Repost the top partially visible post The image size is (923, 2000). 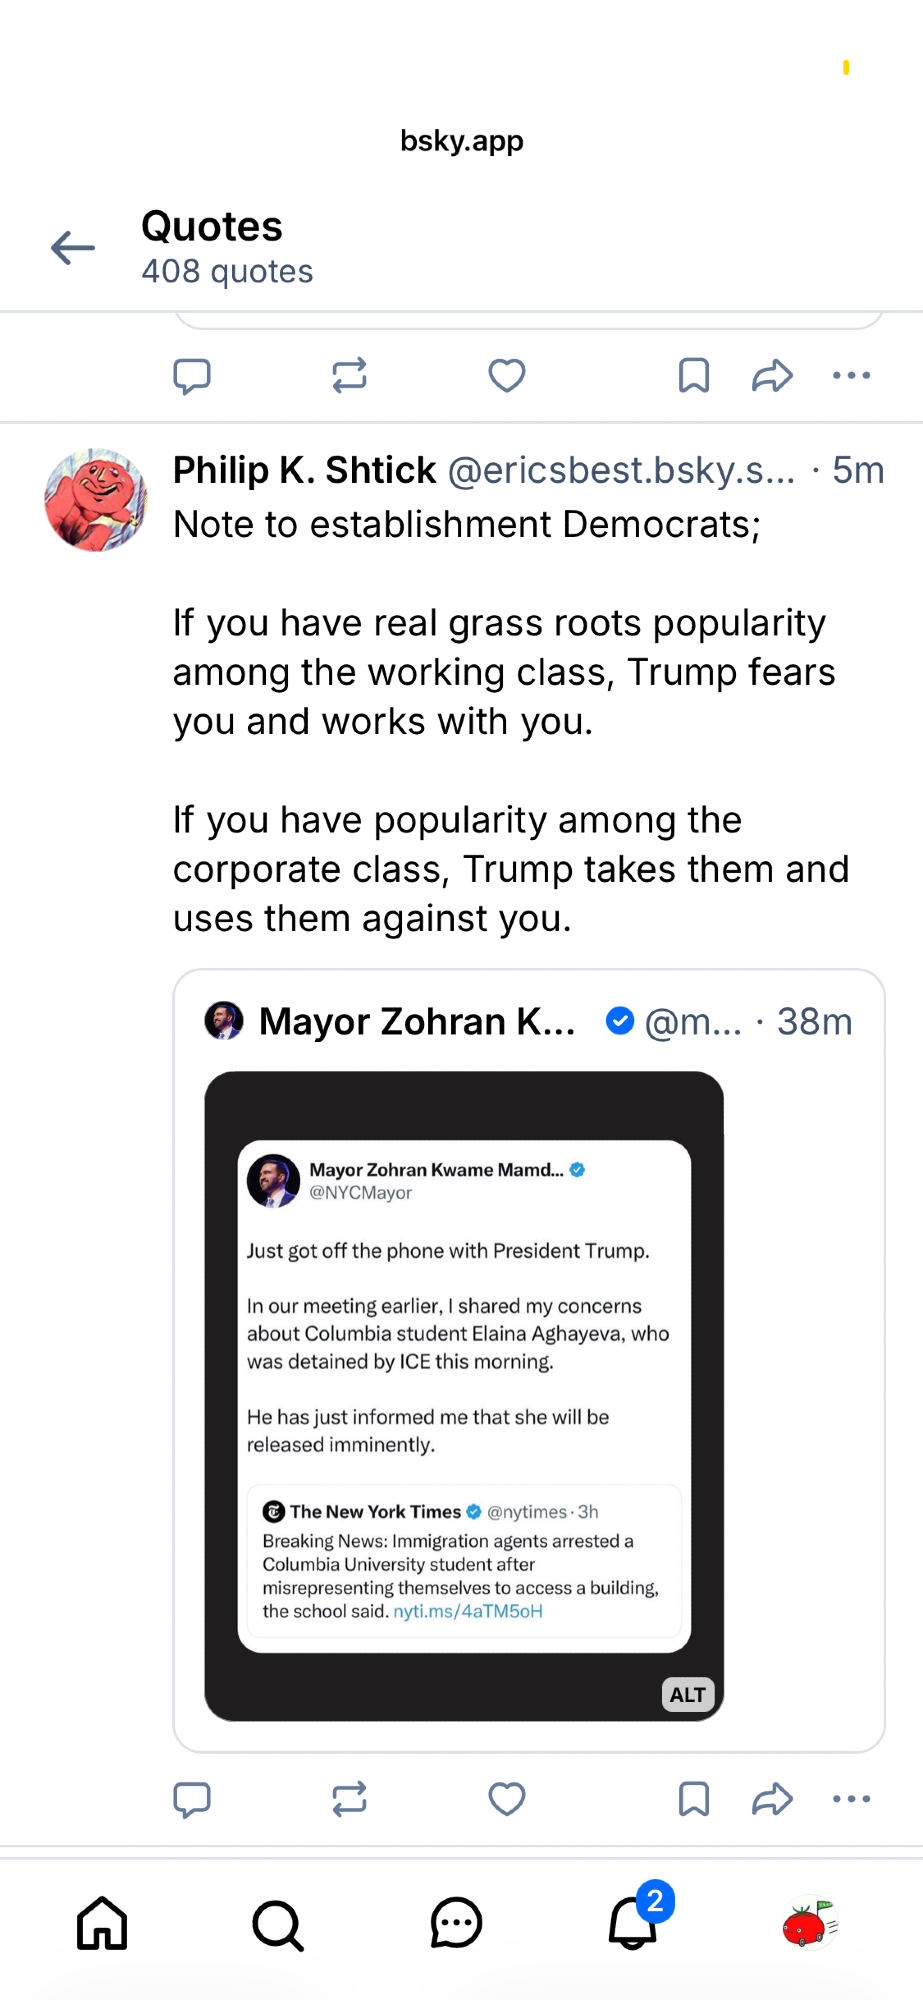point(349,376)
